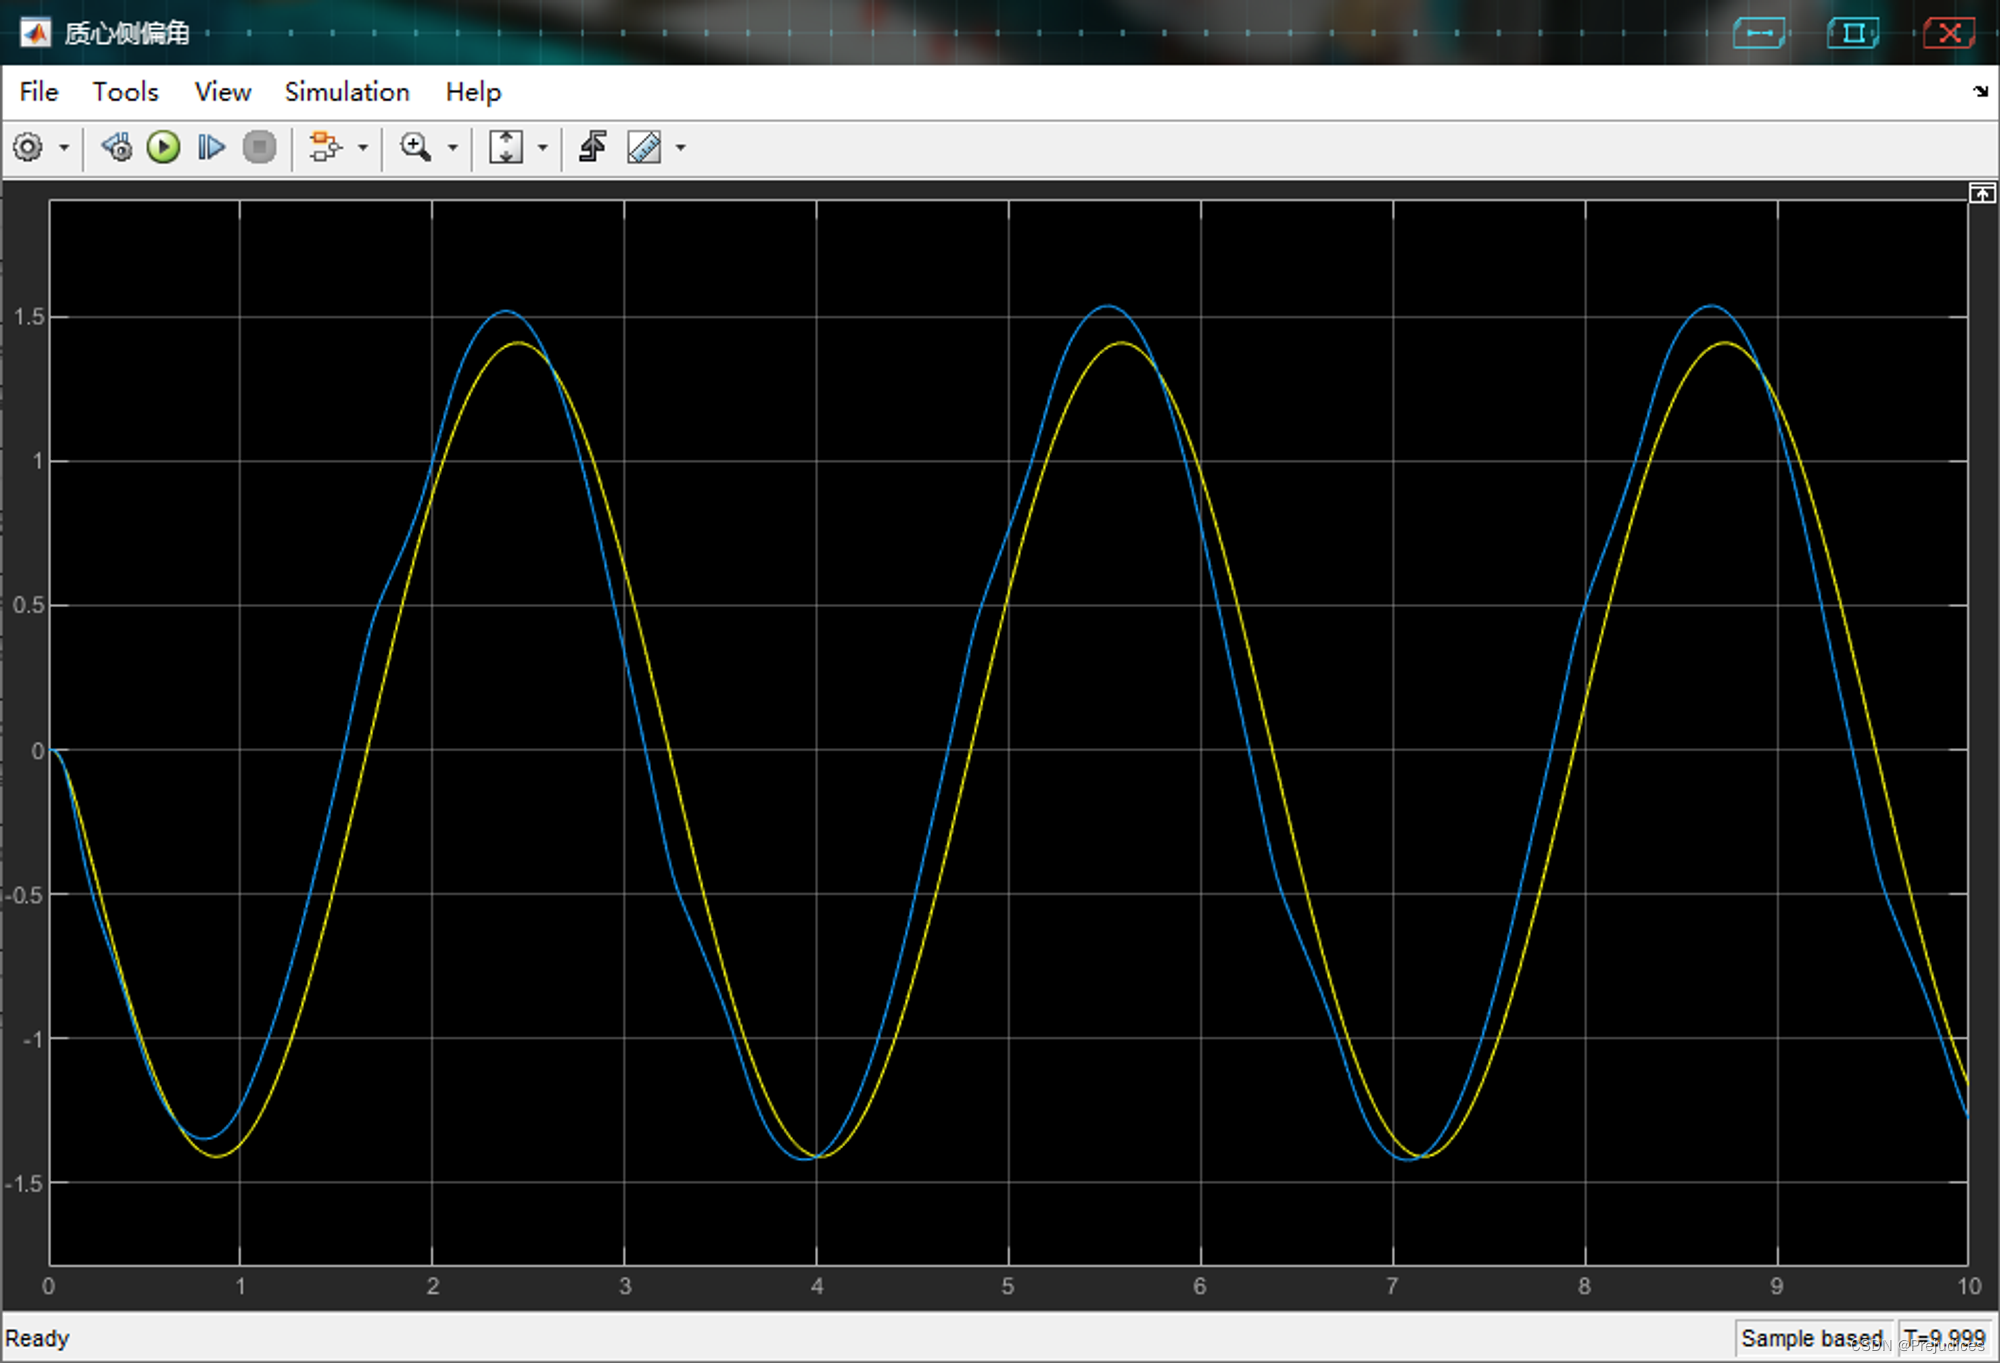Click the Step Forward button
This screenshot has height=1363, width=2000.
211,148
